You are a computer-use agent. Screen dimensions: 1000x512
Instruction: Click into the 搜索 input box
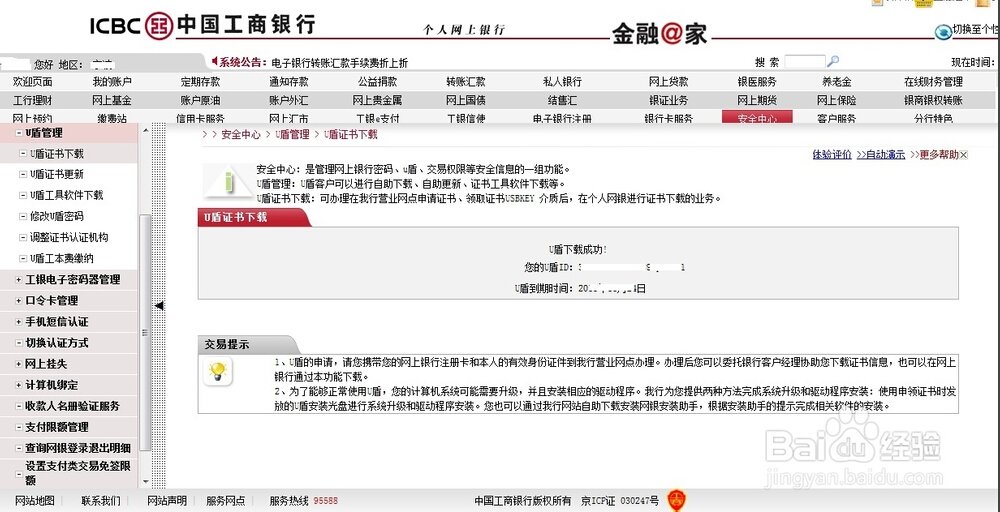click(805, 62)
